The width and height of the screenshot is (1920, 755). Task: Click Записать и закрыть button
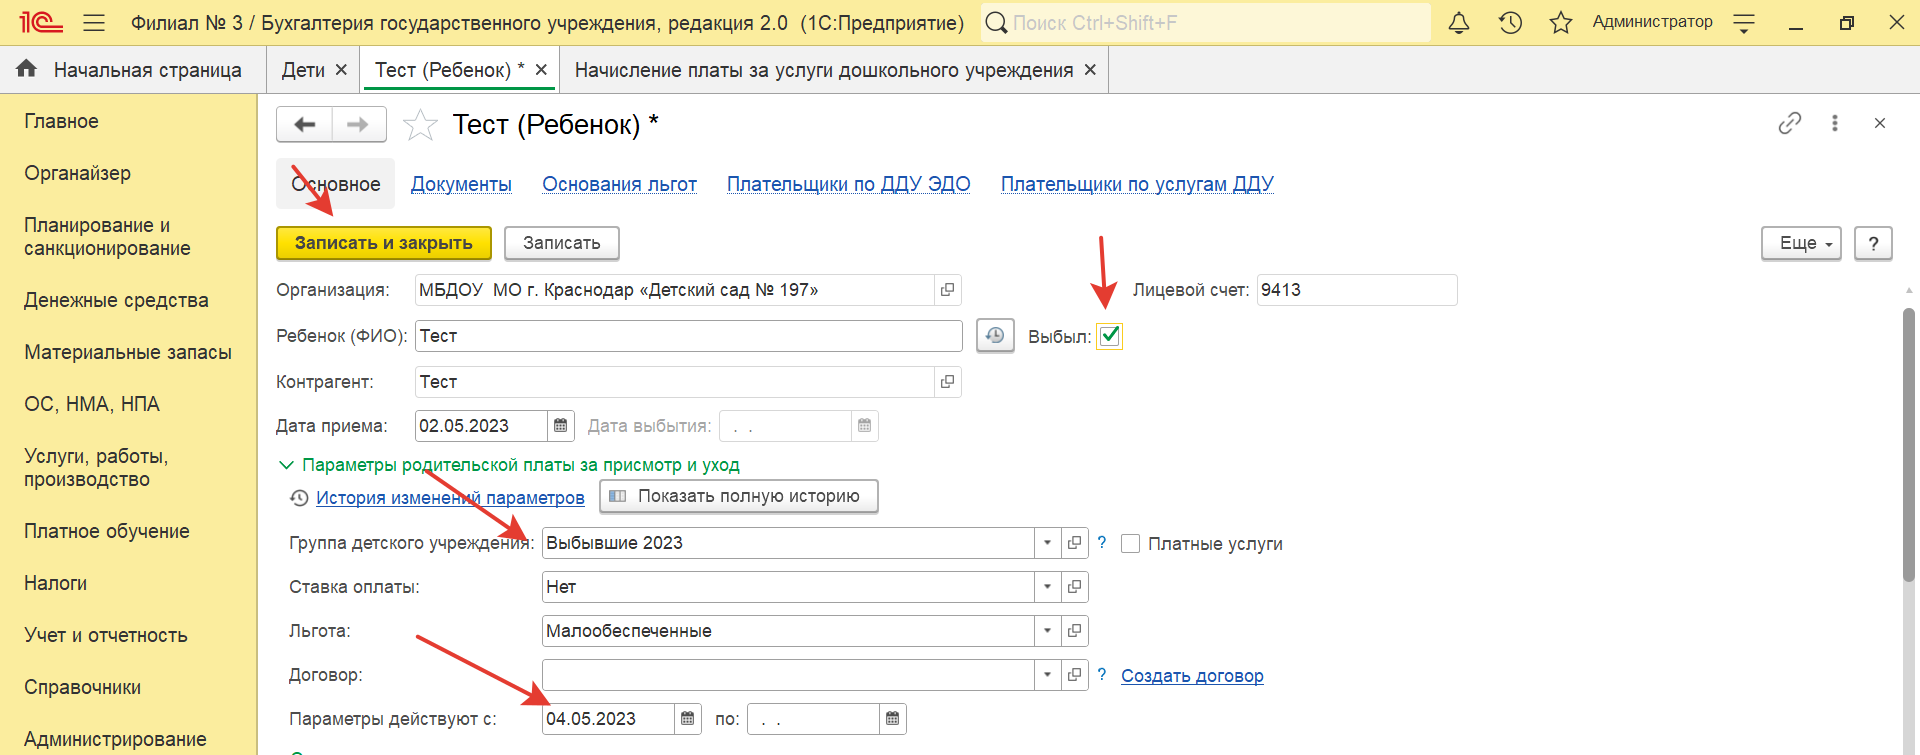pos(383,243)
